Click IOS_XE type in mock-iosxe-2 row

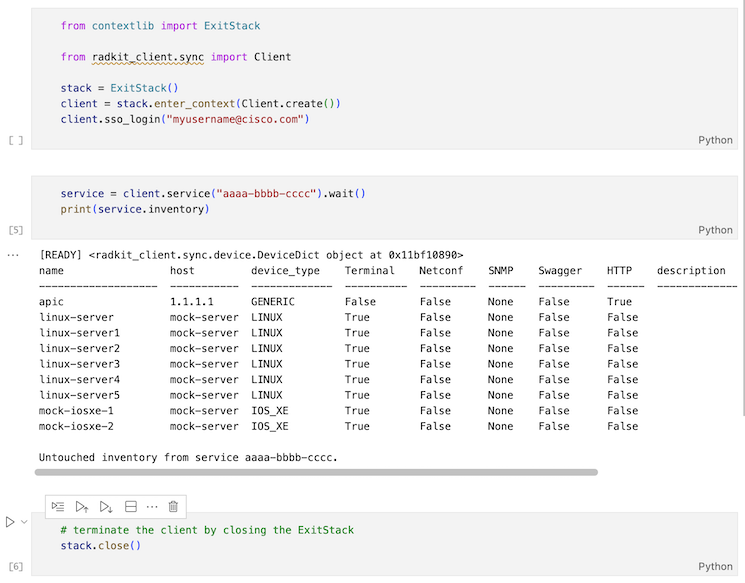pyautogui.click(x=269, y=426)
